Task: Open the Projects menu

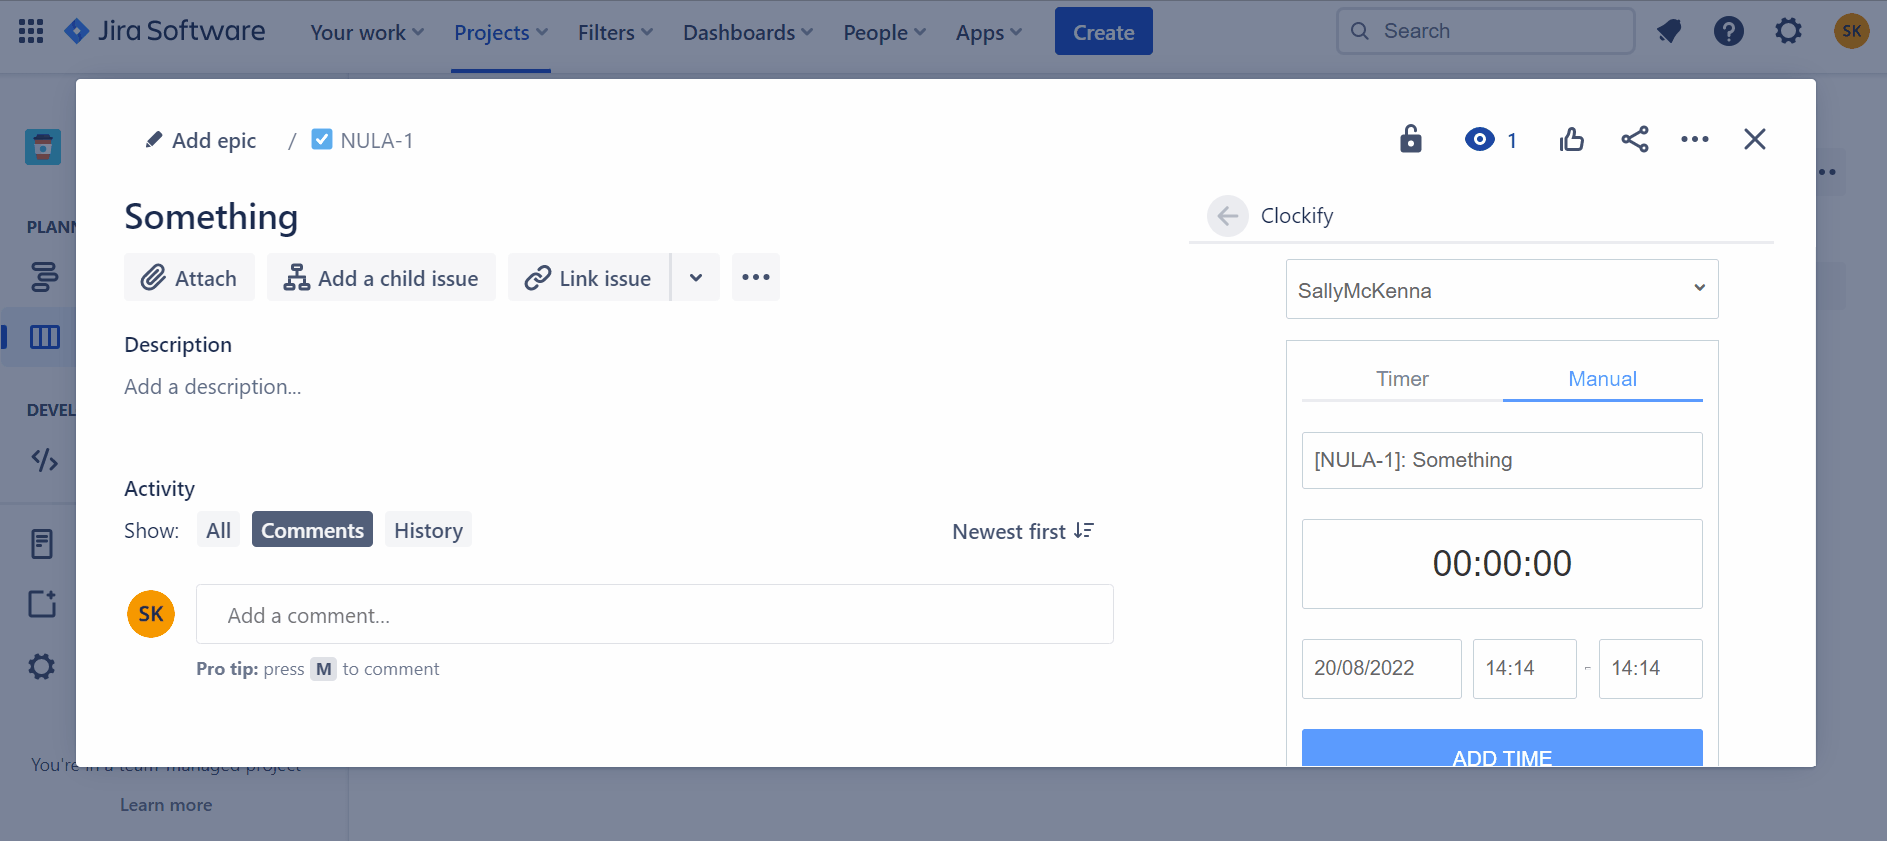Action: tap(501, 32)
